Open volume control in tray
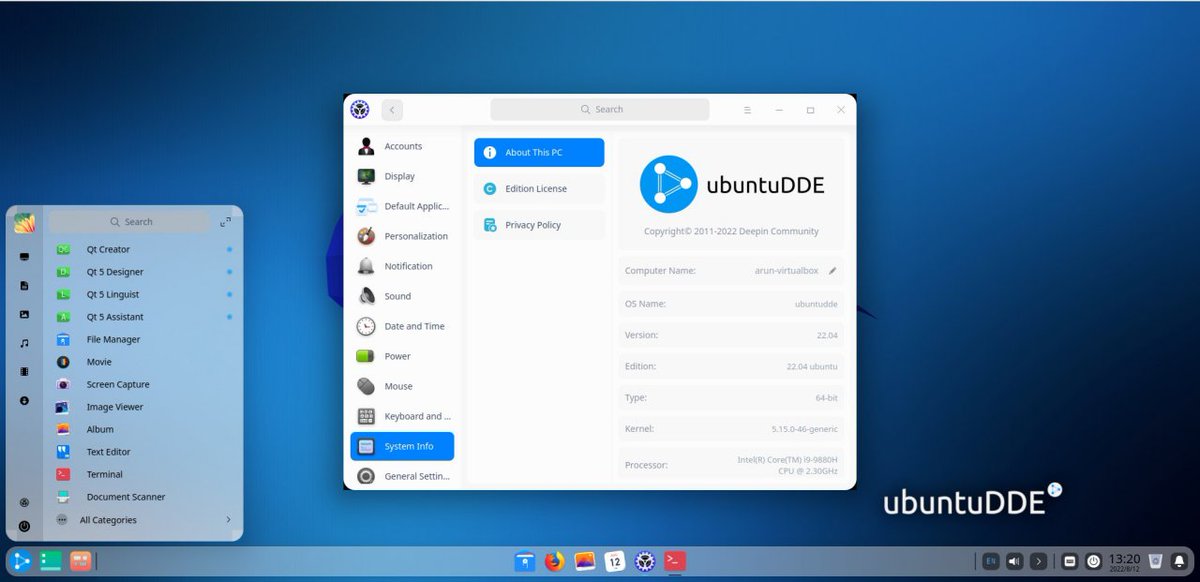Image resolution: width=1200 pixels, height=582 pixels. point(1015,561)
